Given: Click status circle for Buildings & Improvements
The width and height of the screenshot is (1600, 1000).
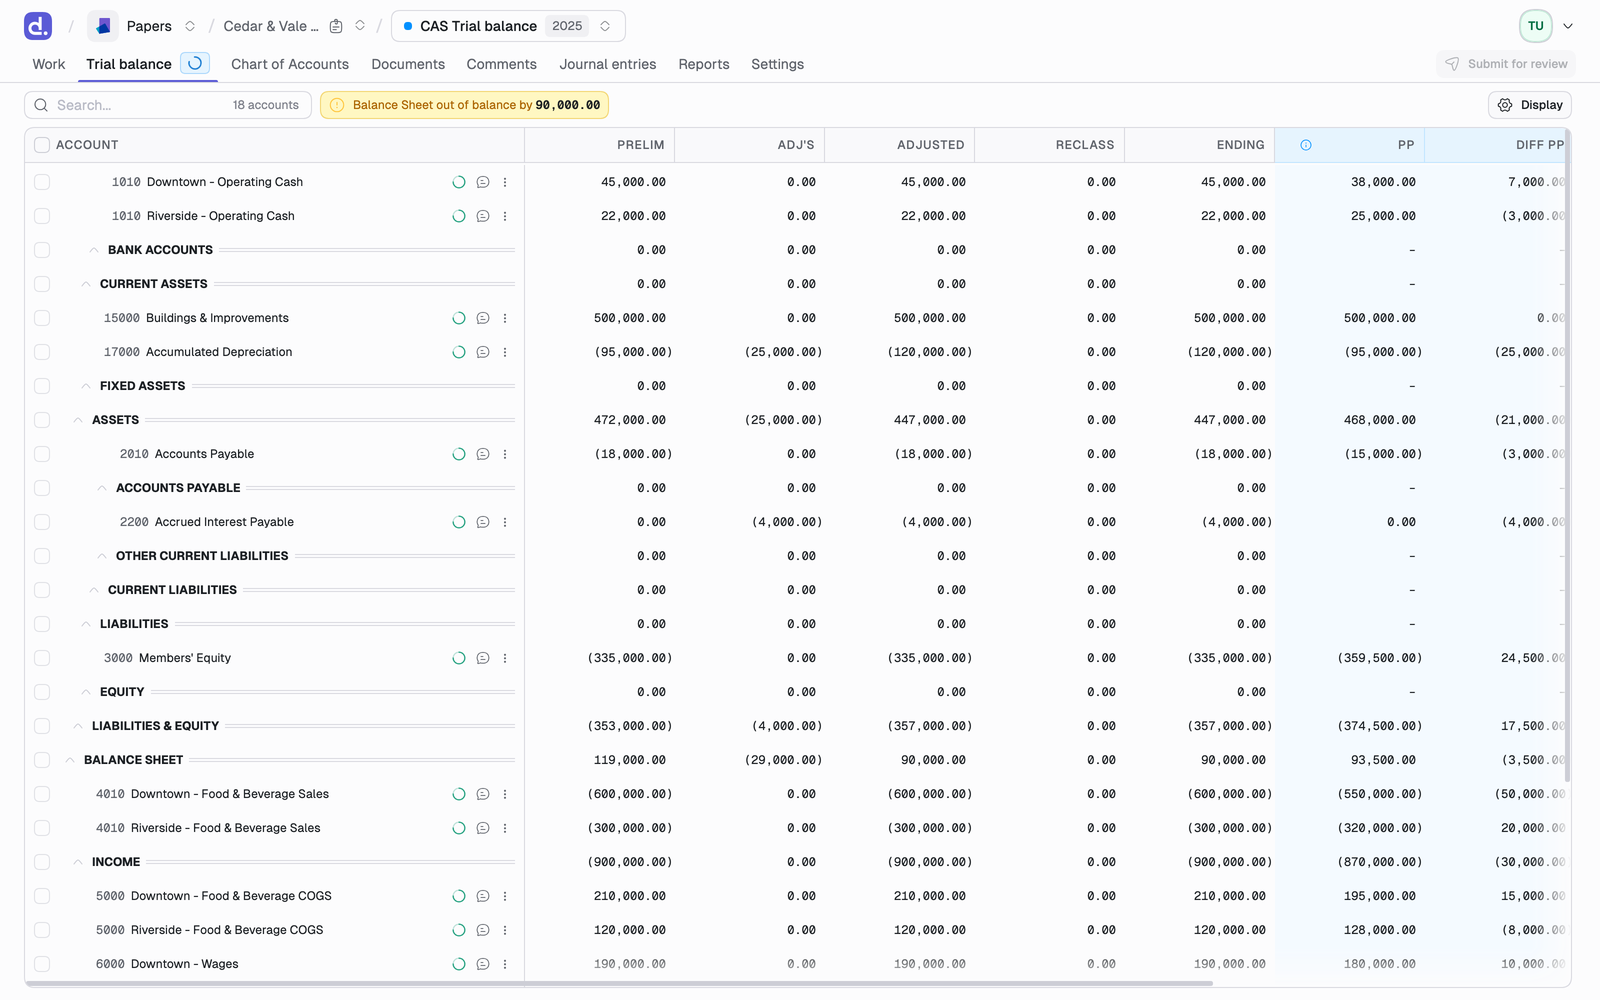Looking at the screenshot, I should (459, 318).
